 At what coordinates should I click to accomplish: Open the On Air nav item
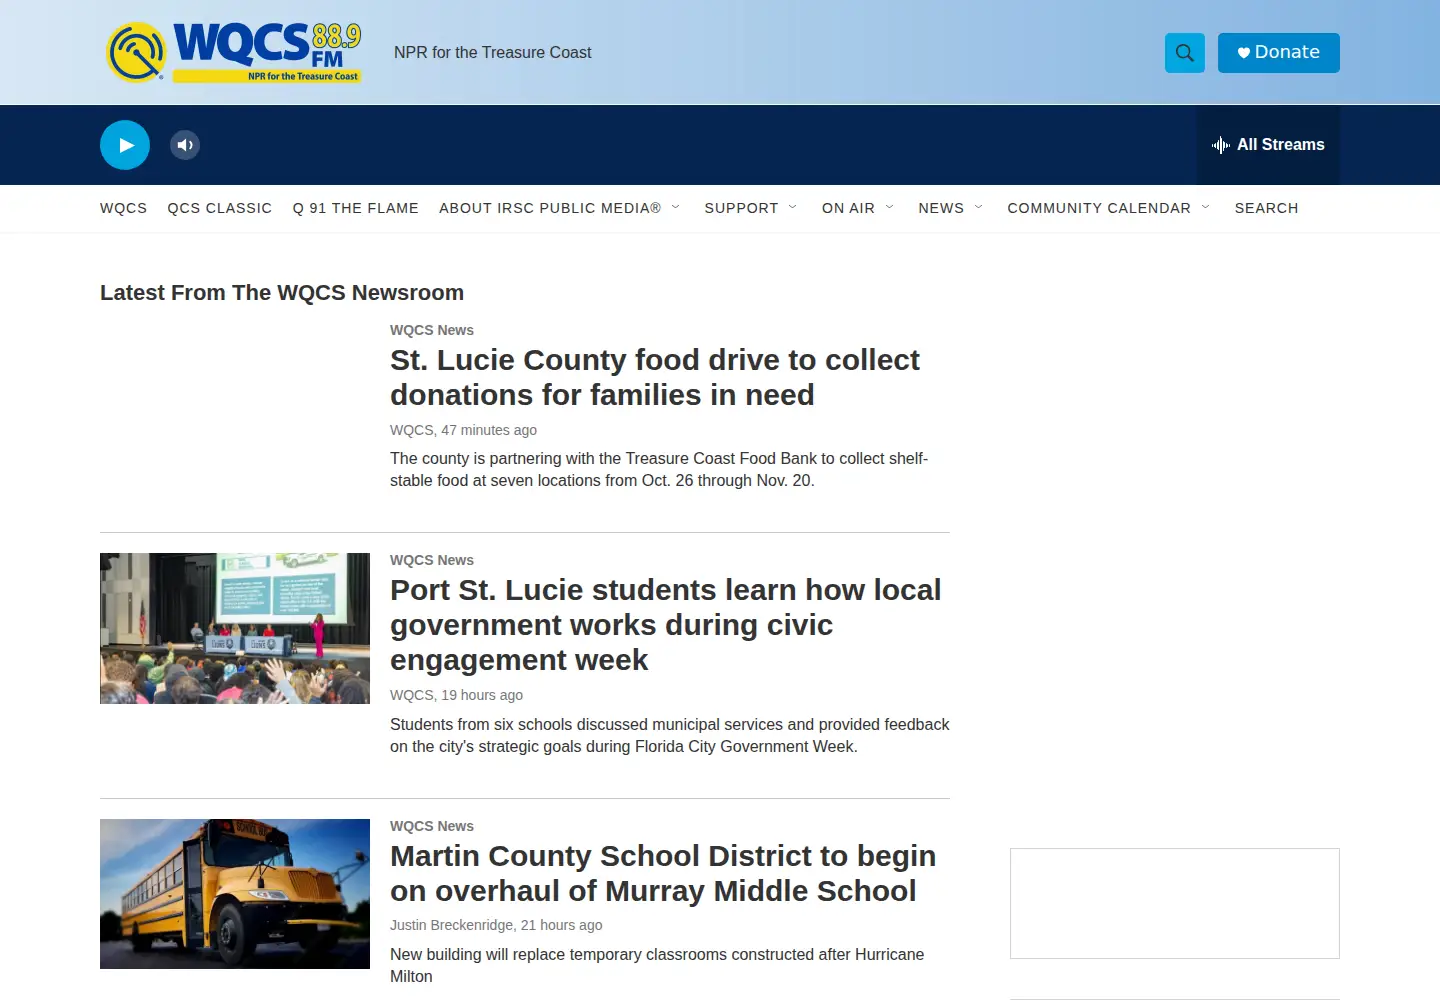click(x=848, y=208)
